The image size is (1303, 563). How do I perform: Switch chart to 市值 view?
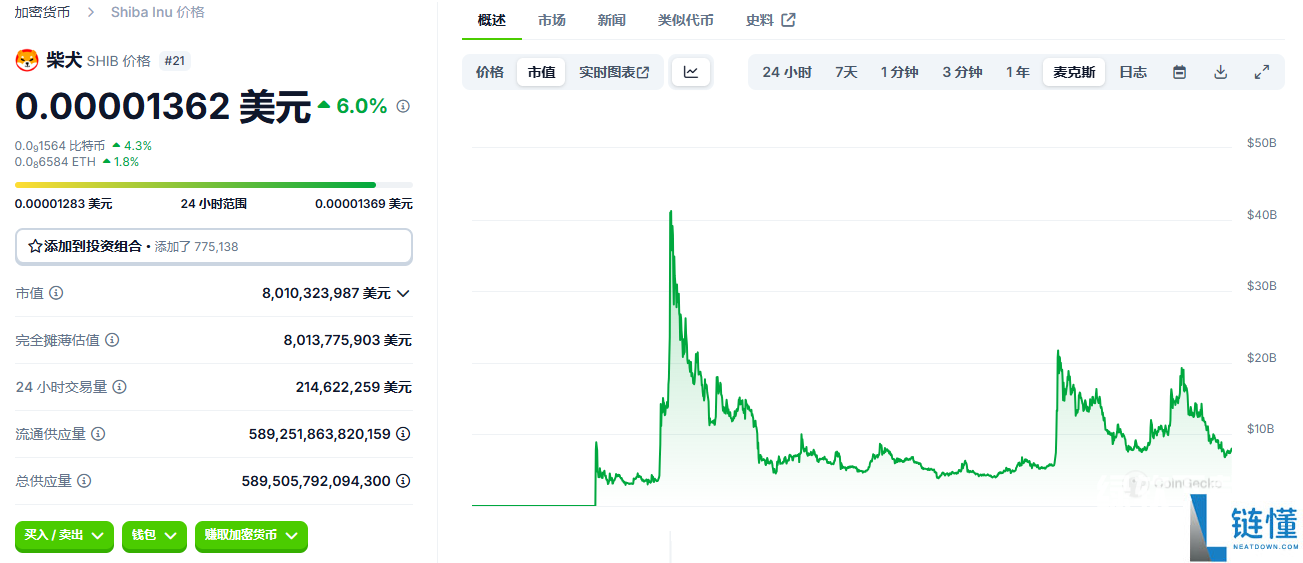point(541,72)
